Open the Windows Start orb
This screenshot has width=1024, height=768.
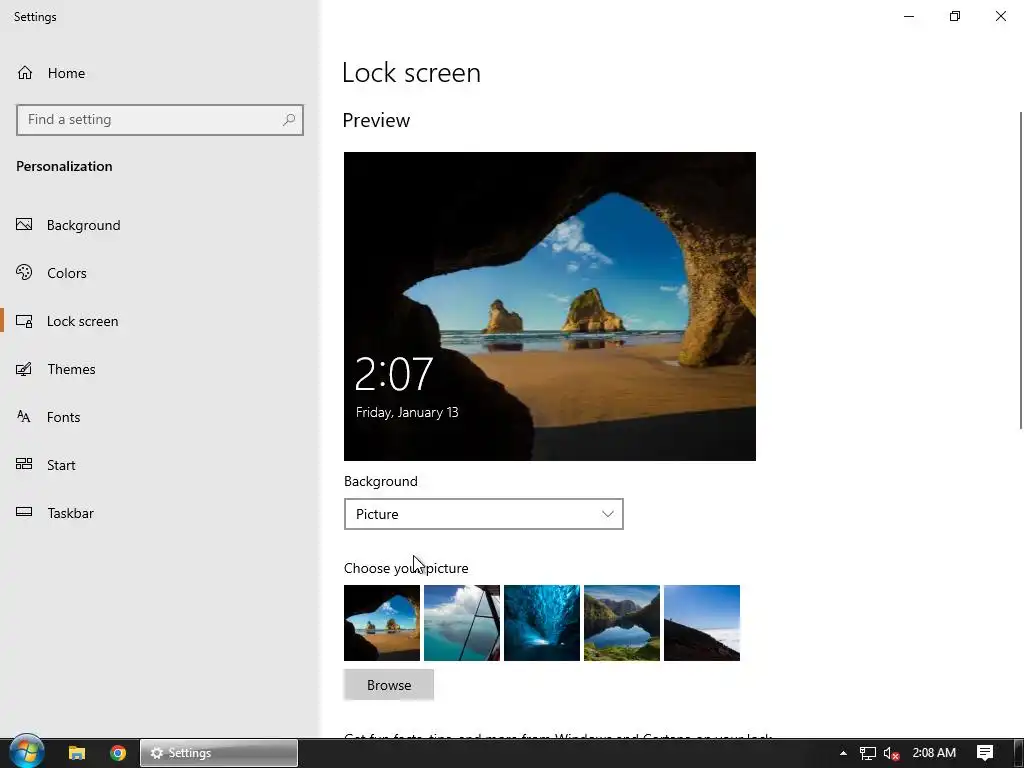click(x=26, y=752)
